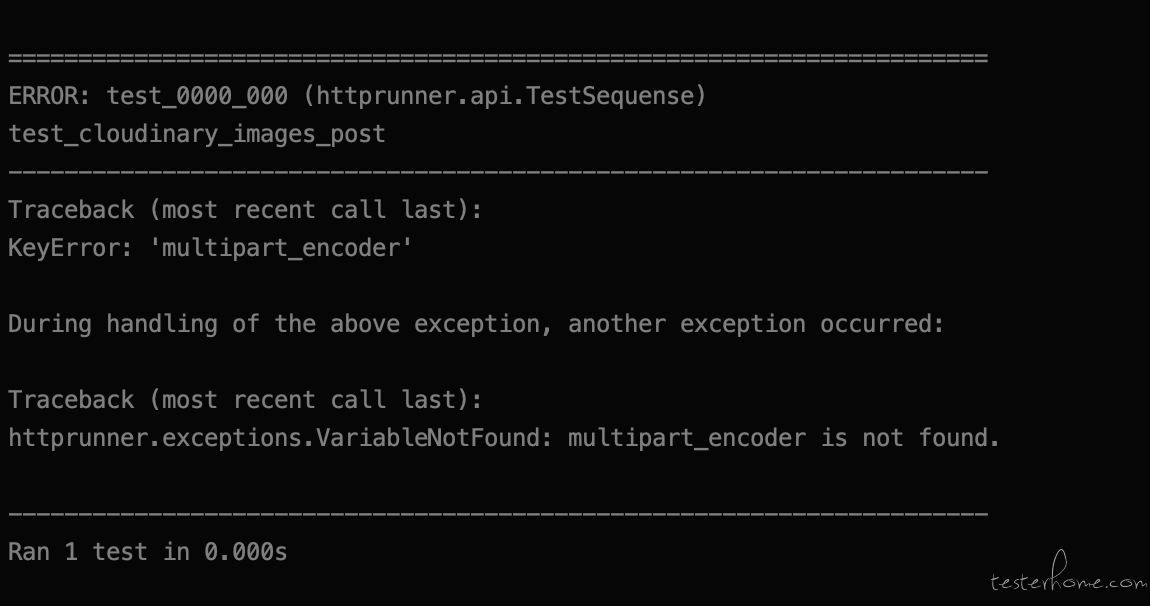
Task: Click the '0.000s' duration value
Action: 246,552
